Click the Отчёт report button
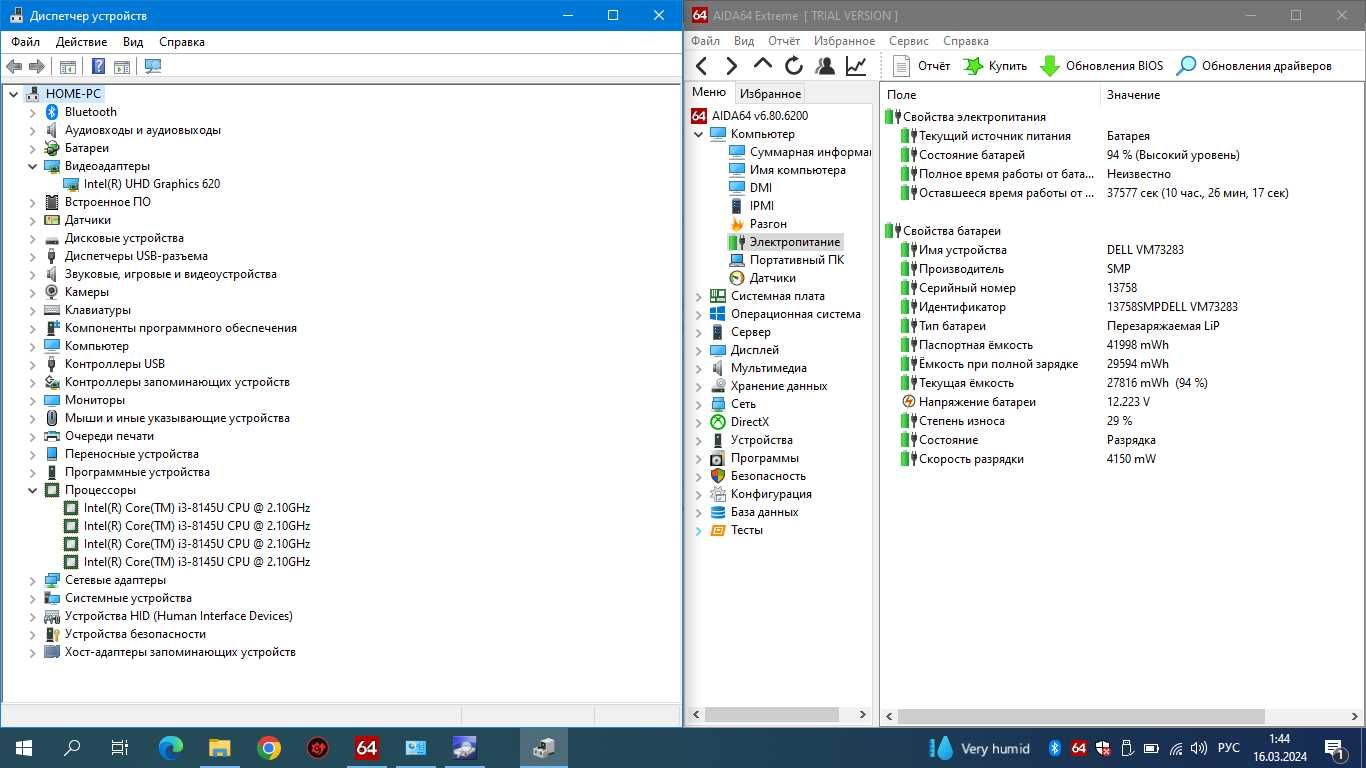 [921, 66]
